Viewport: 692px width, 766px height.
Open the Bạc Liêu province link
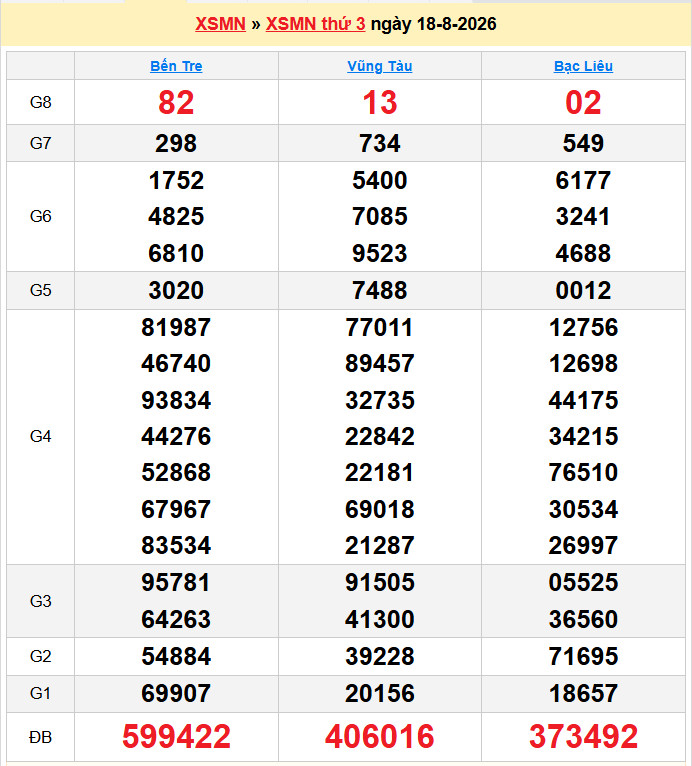[584, 66]
